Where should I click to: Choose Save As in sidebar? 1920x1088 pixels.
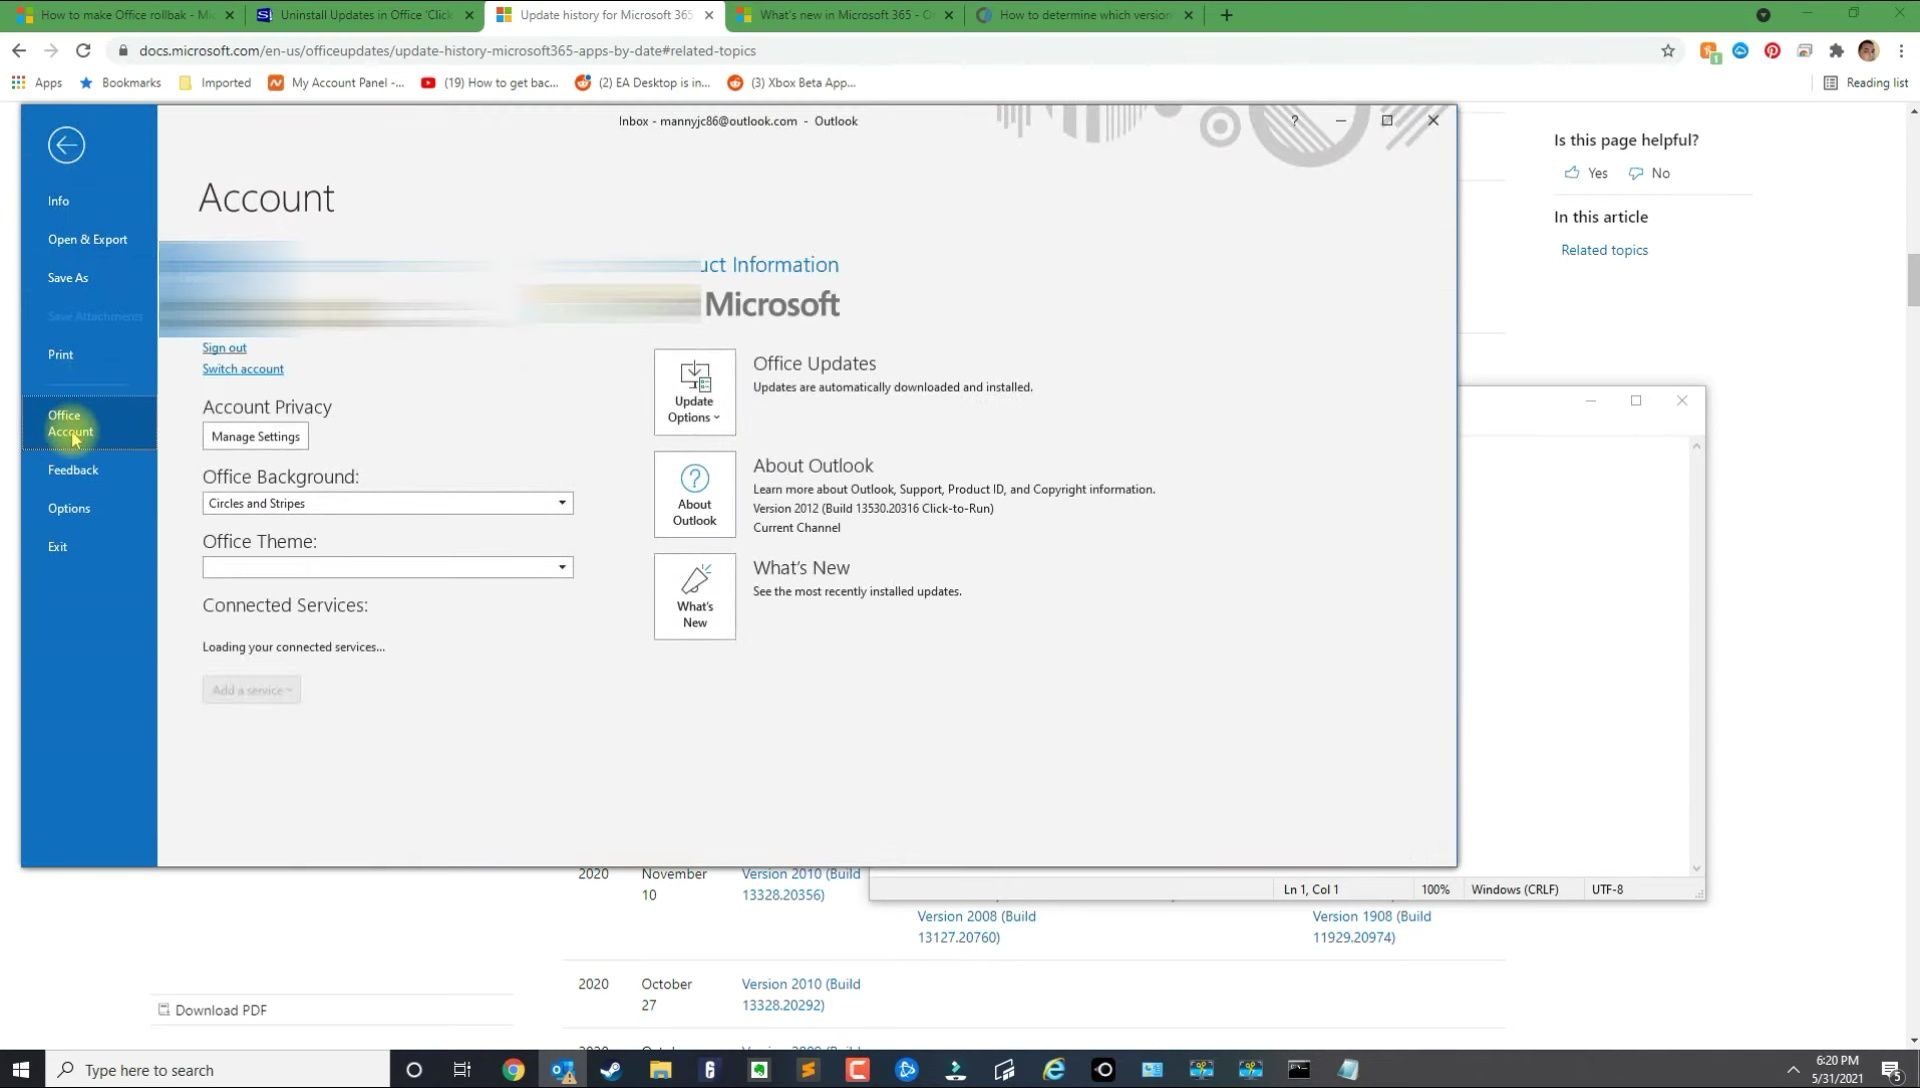pyautogui.click(x=68, y=278)
